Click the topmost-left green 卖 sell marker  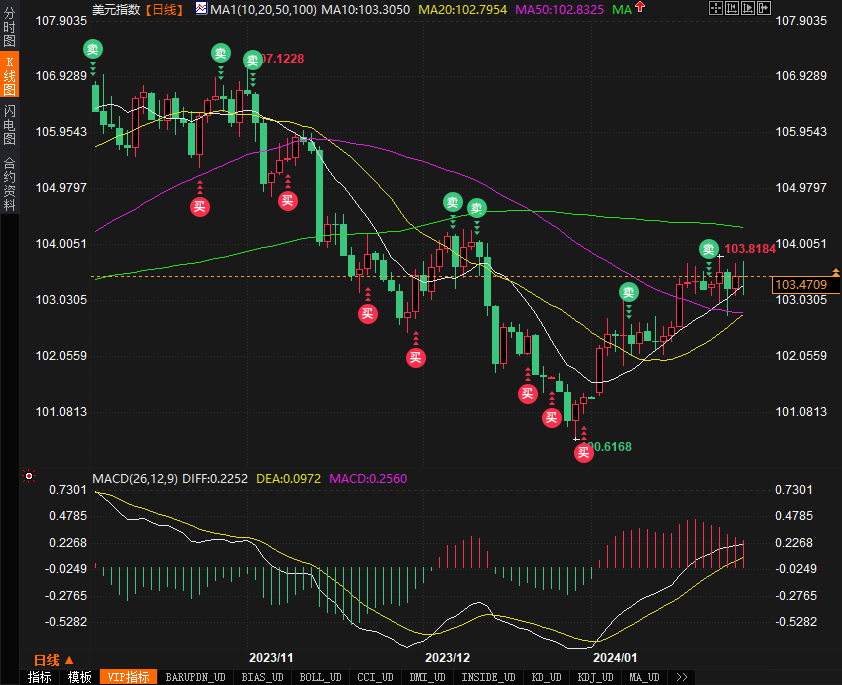92,49
